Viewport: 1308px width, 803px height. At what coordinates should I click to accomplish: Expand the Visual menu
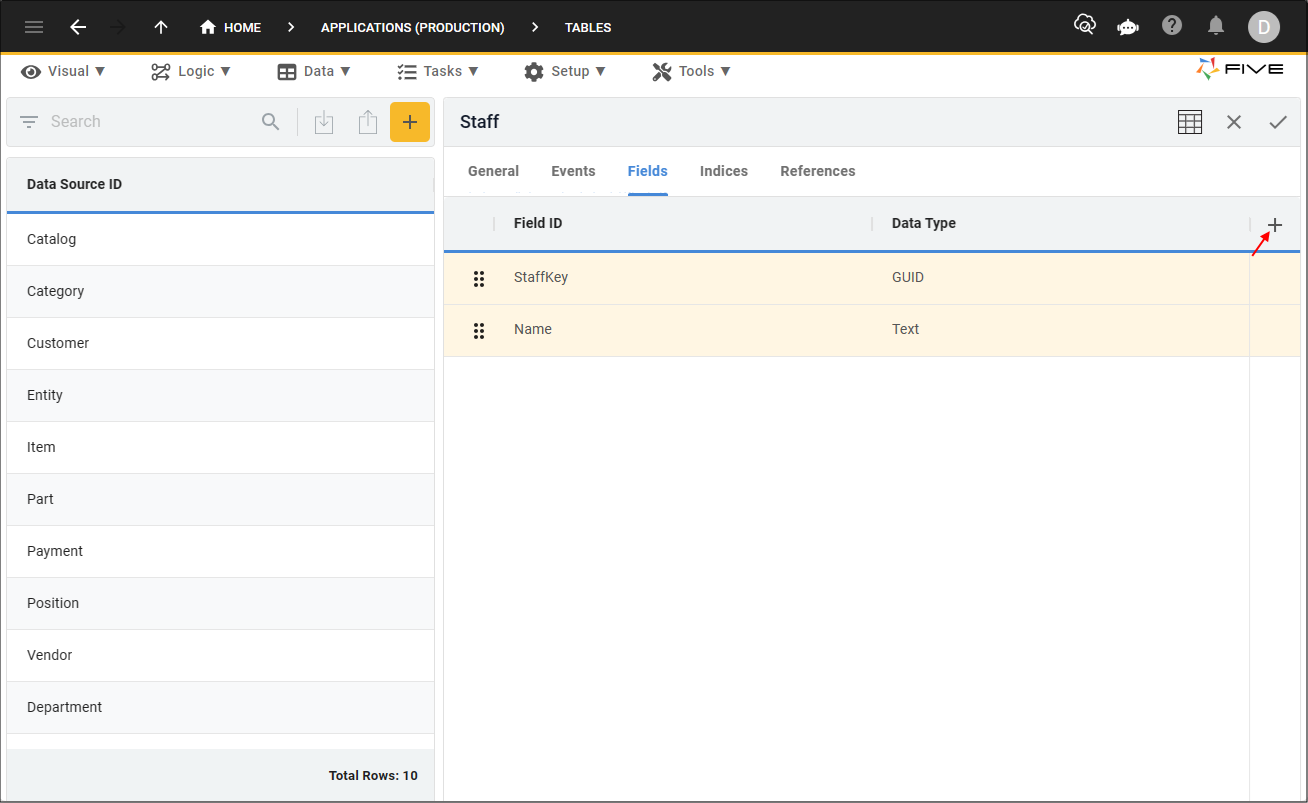tap(63, 71)
